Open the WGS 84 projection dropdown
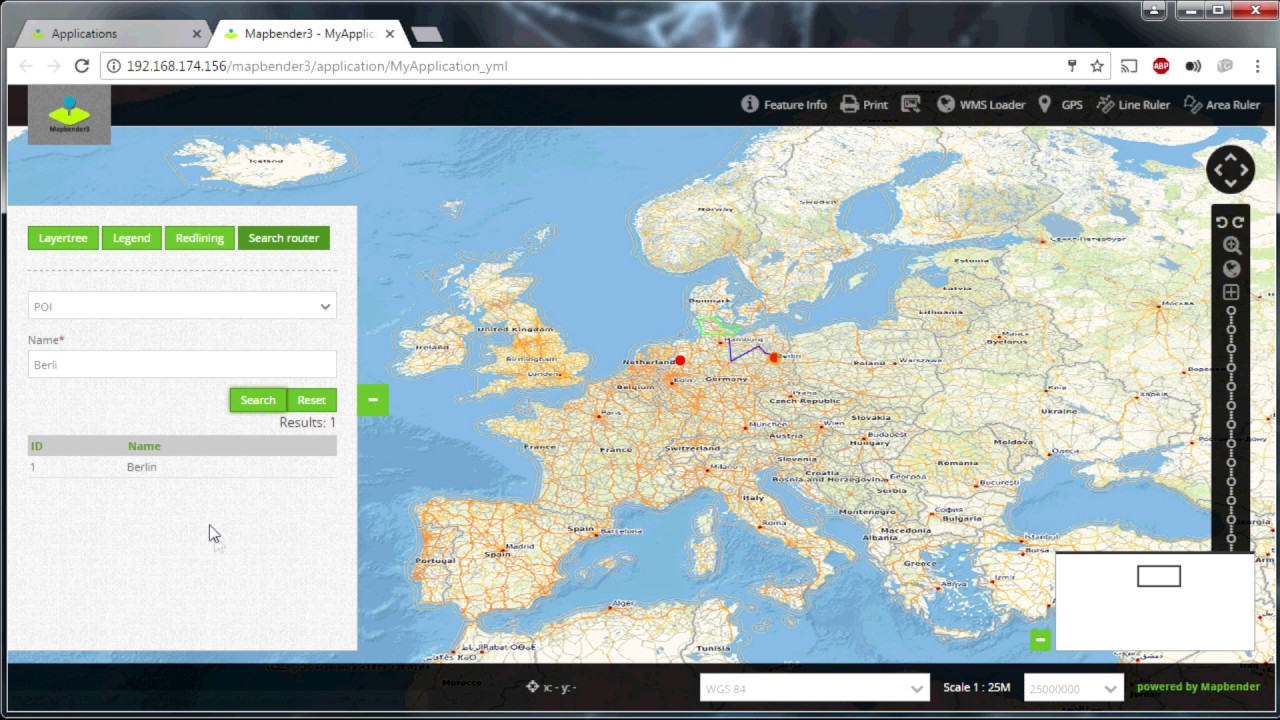The image size is (1280, 720). click(815, 688)
